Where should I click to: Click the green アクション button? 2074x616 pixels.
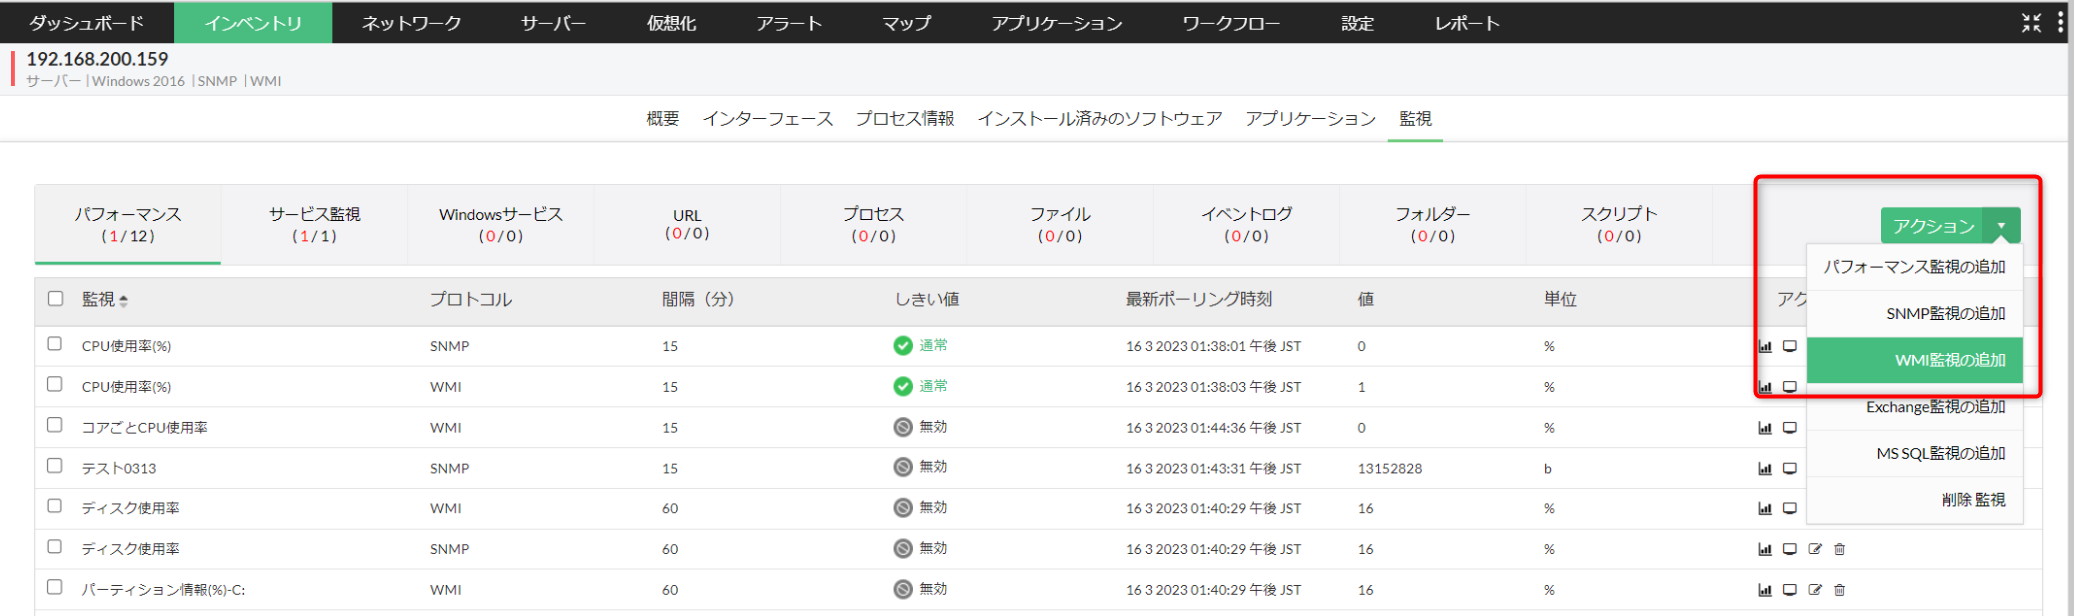[1932, 226]
